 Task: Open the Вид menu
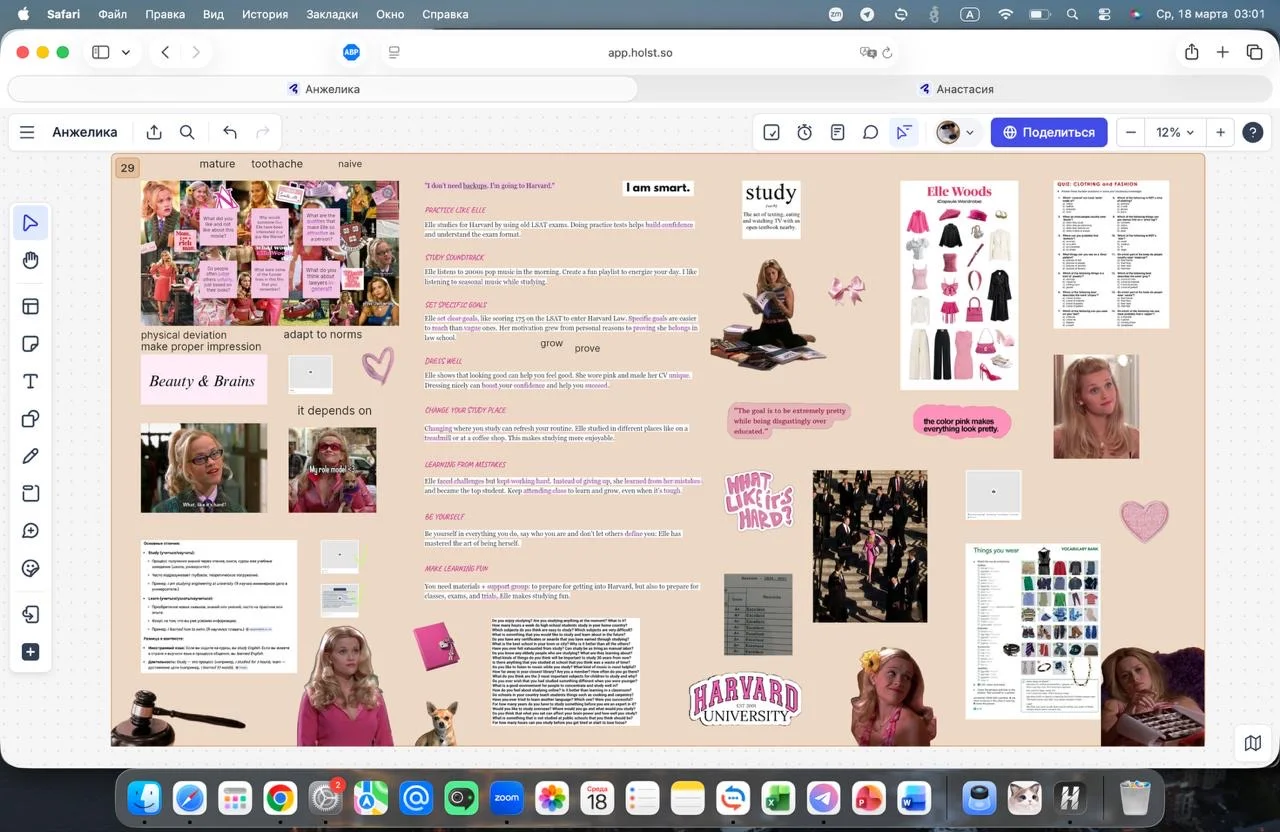pos(213,14)
